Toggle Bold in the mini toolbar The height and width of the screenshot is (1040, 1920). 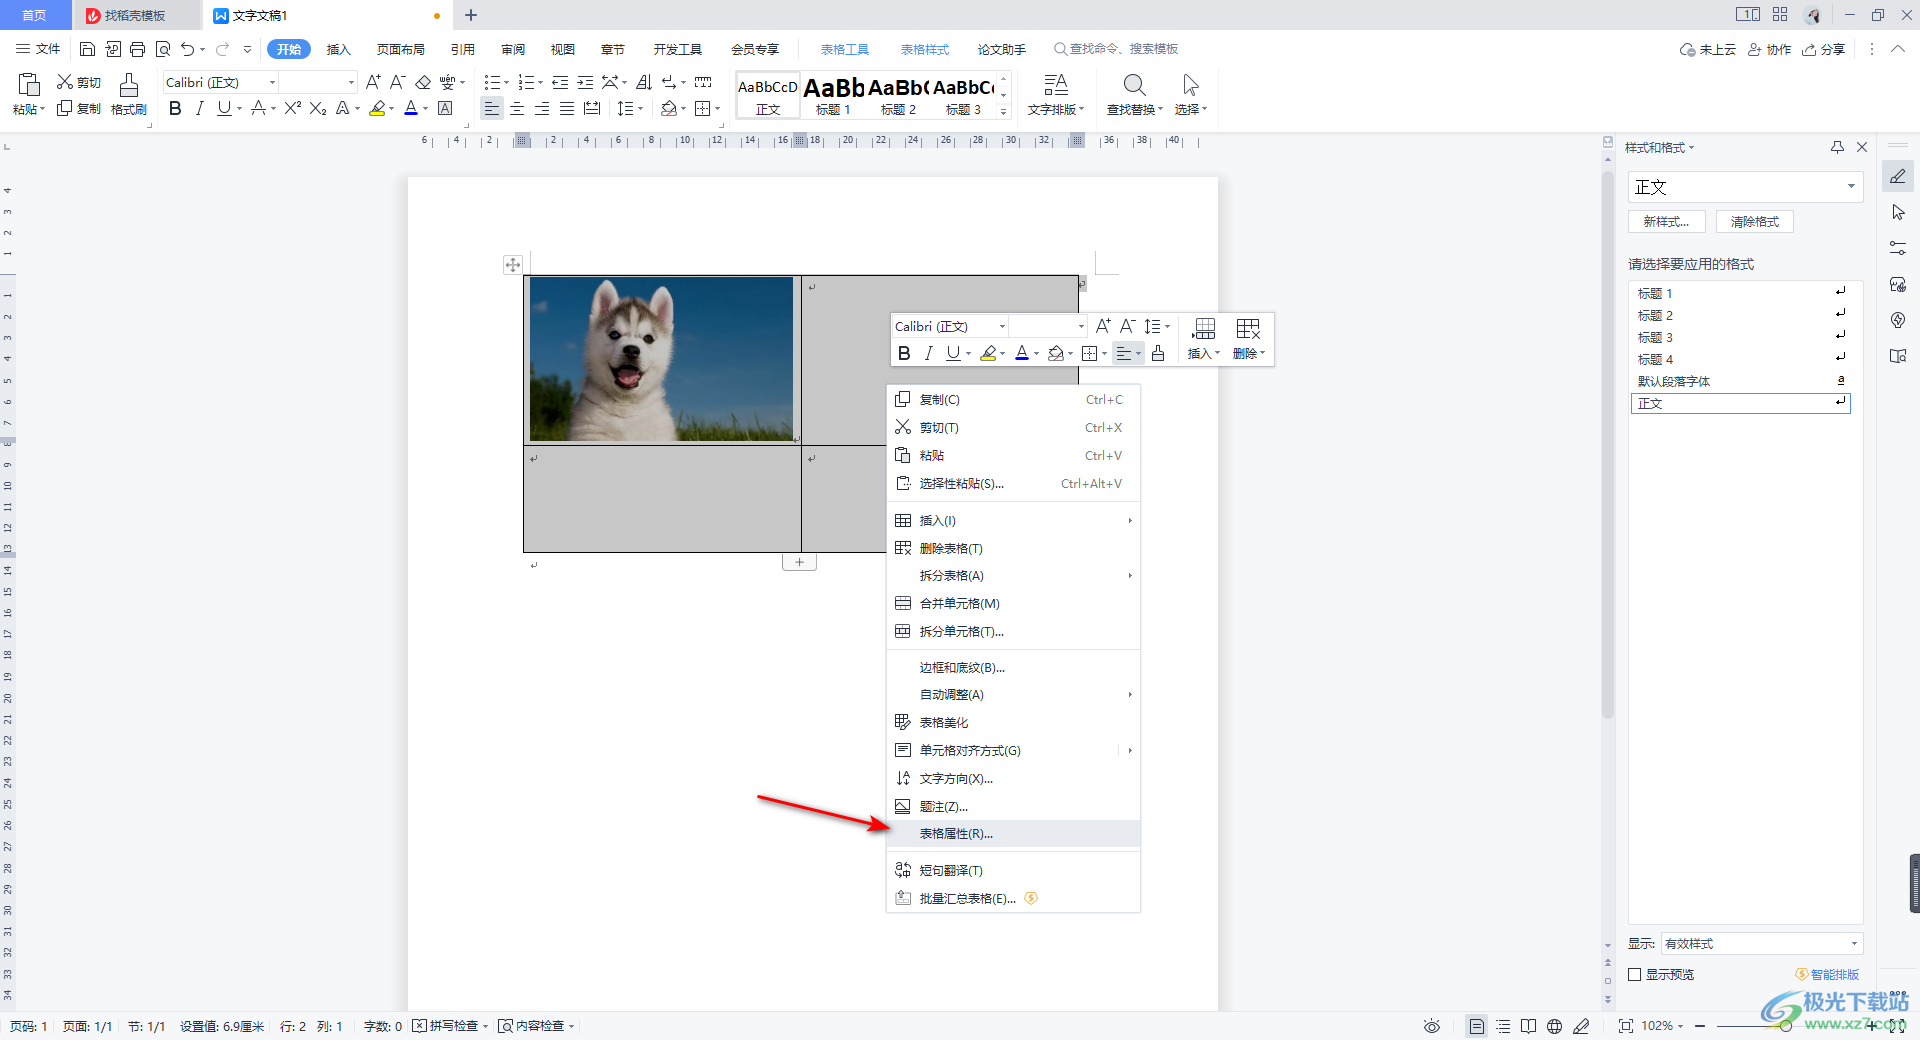[x=904, y=353]
